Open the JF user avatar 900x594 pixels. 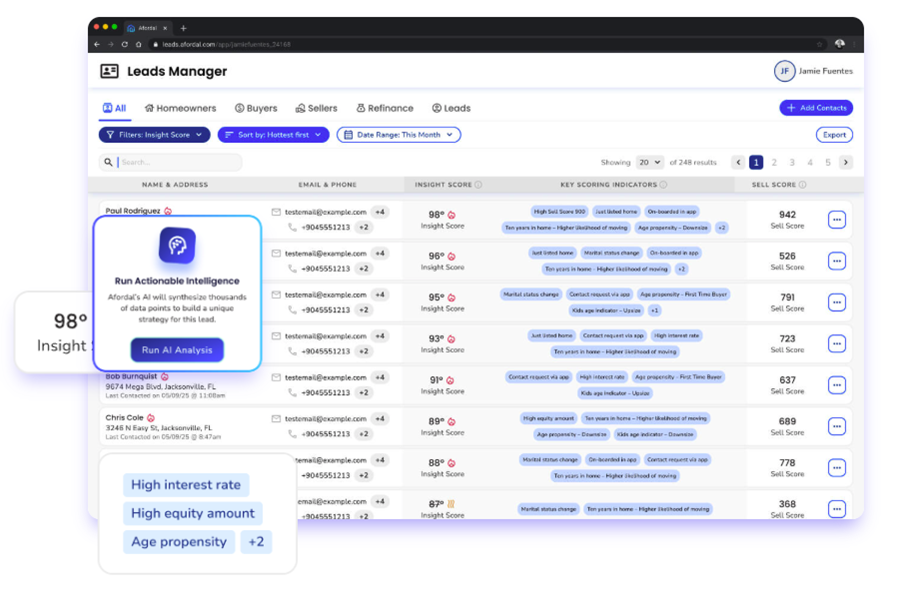784,71
